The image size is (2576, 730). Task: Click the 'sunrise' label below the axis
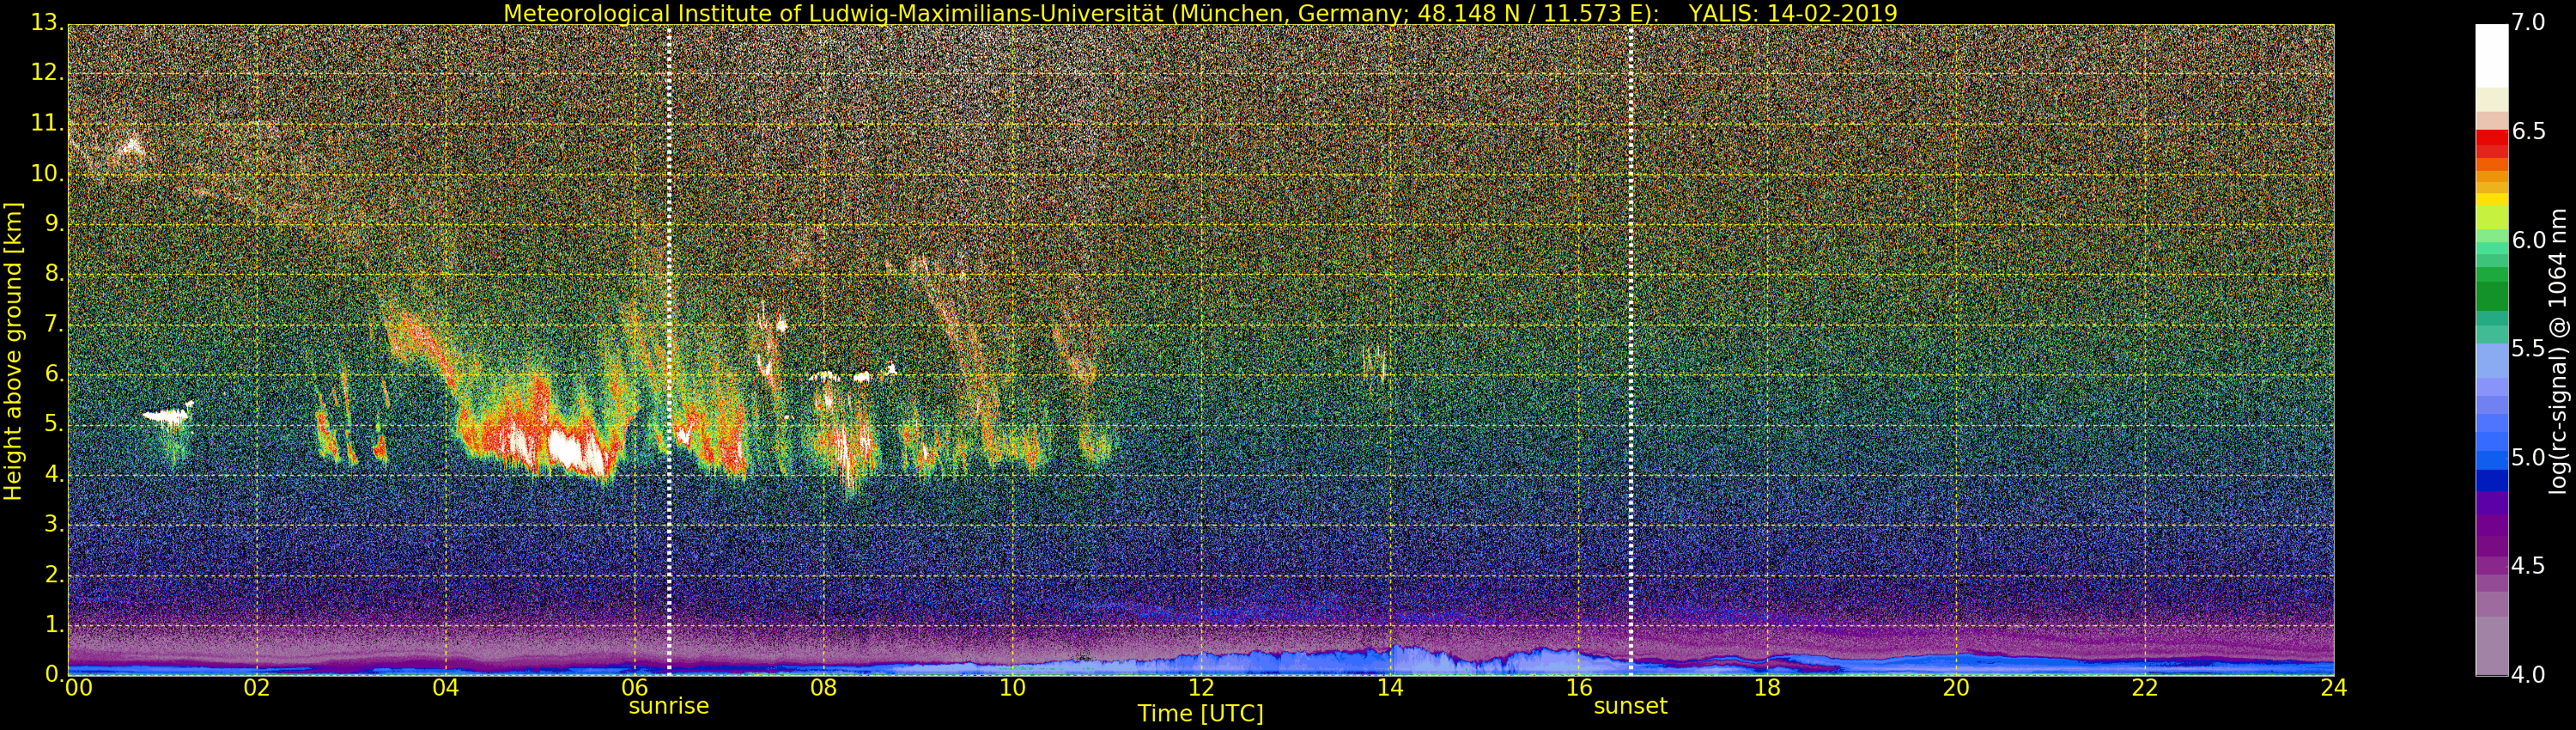(668, 706)
